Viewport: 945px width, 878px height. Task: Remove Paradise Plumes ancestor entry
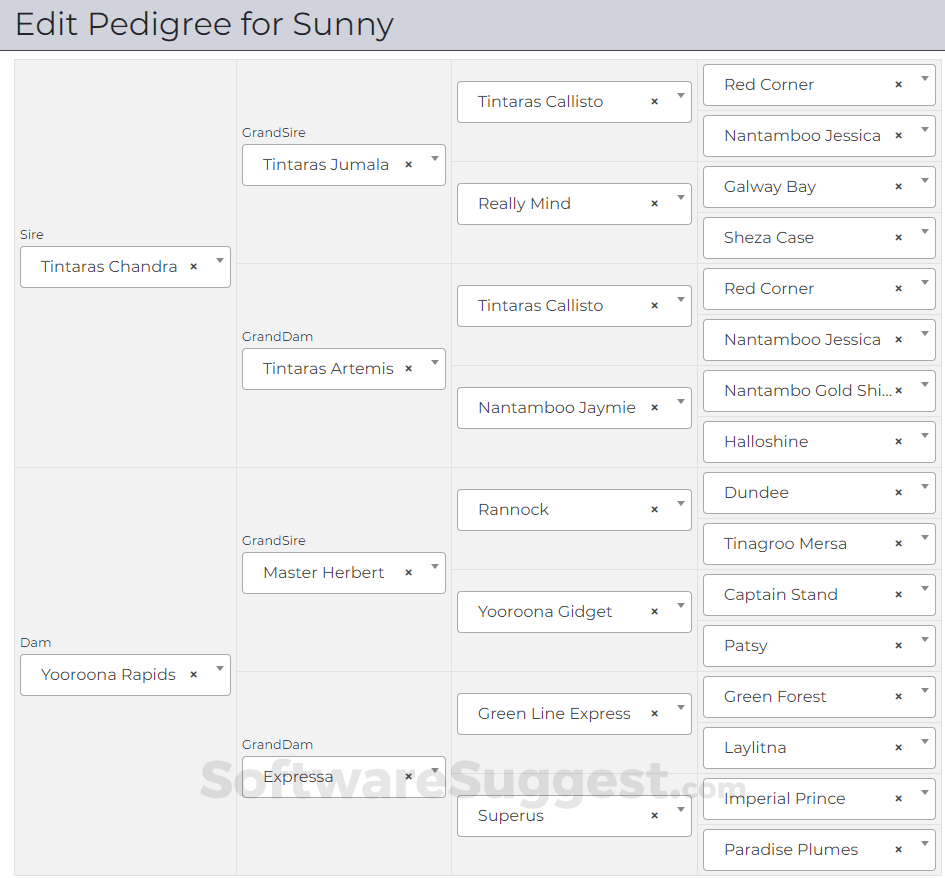pyautogui.click(x=898, y=850)
